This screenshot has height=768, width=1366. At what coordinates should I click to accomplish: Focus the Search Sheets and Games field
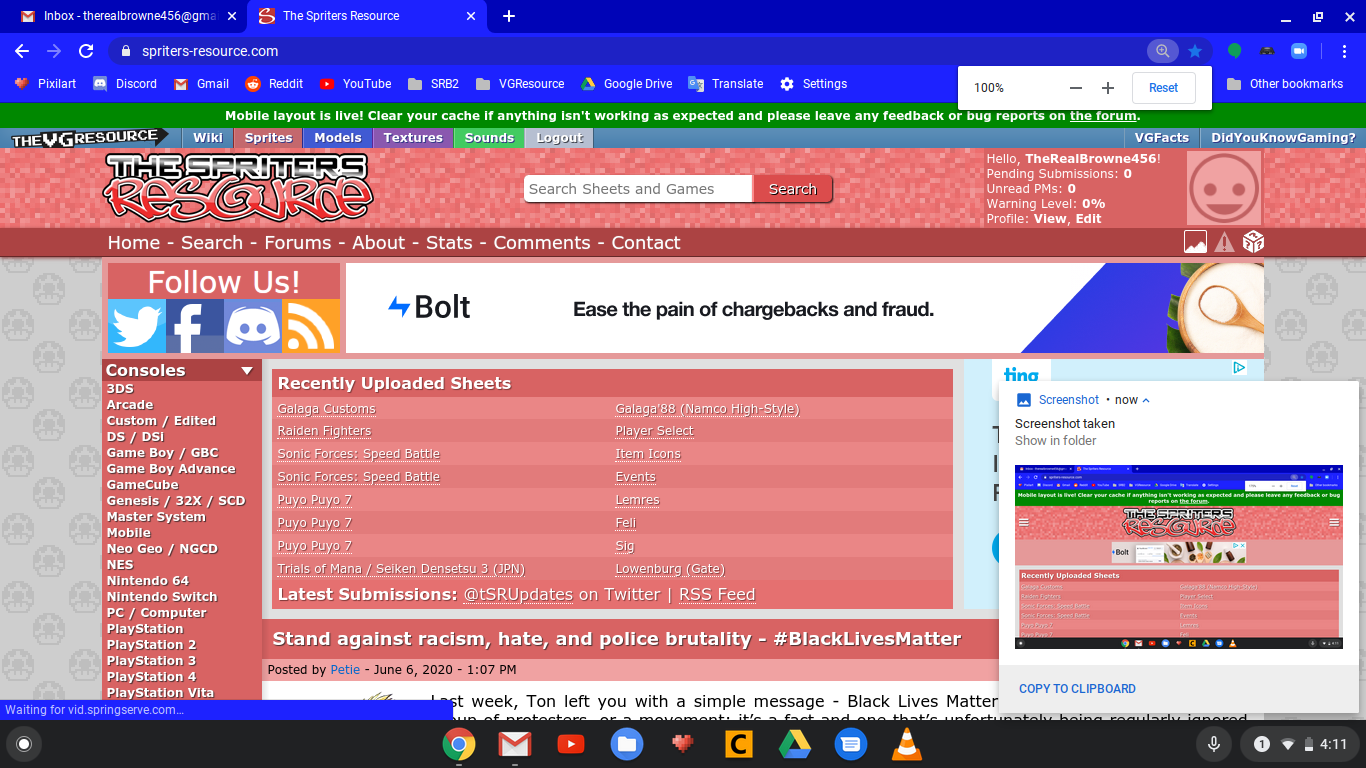click(638, 189)
